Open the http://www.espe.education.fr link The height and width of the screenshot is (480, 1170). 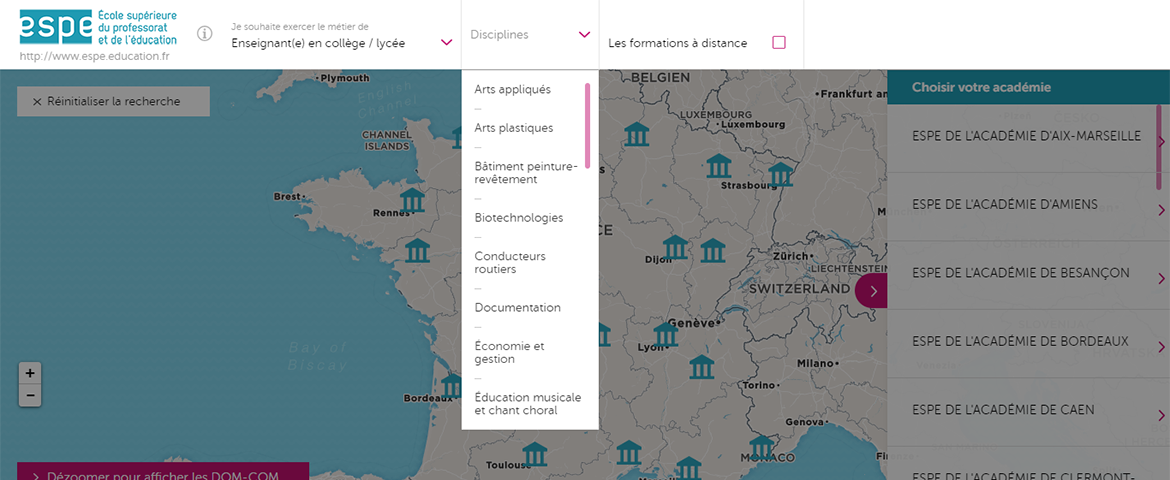(x=94, y=56)
